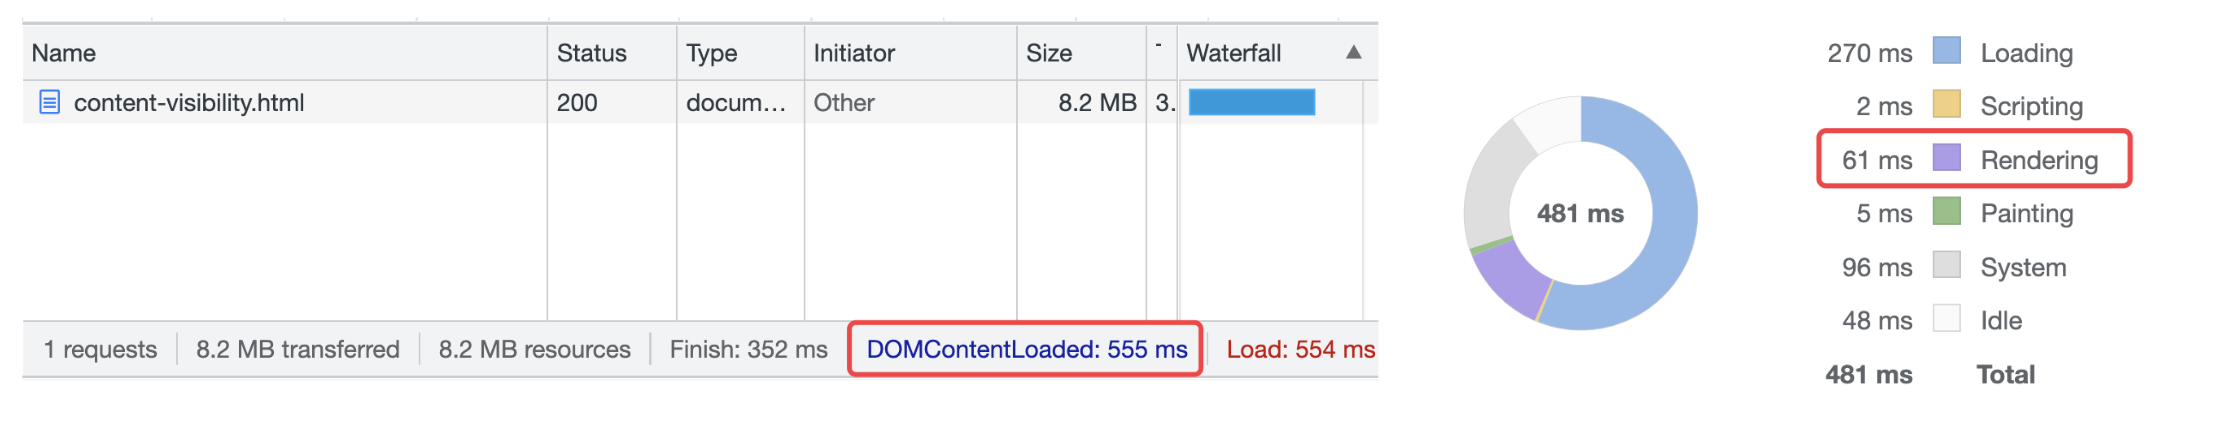The width and height of the screenshot is (2214, 446).
Task: Sort by the Size column header
Action: point(1049,53)
